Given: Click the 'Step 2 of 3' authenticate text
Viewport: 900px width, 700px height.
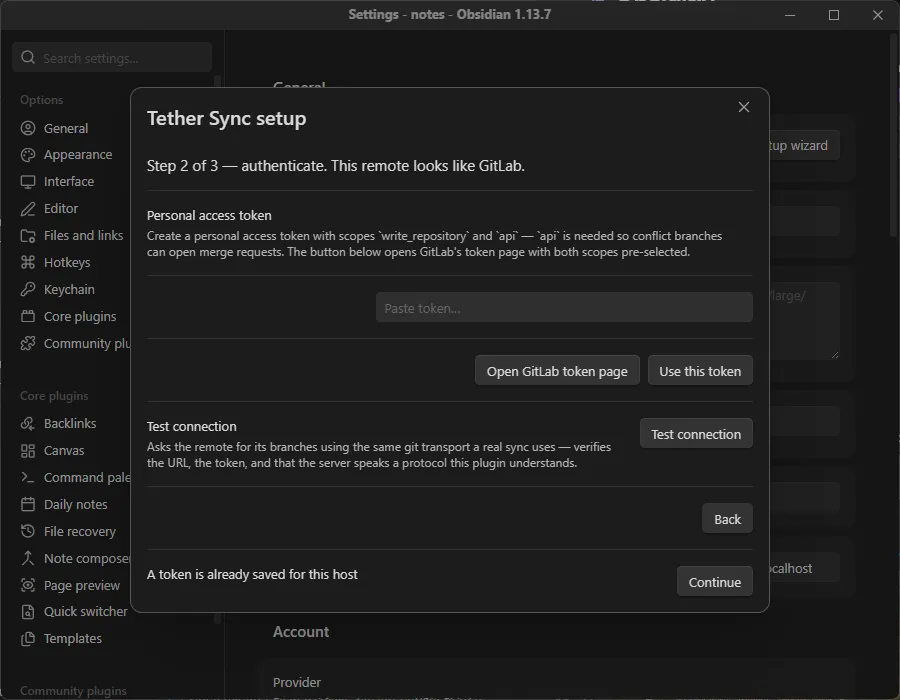Looking at the screenshot, I should [x=336, y=166].
